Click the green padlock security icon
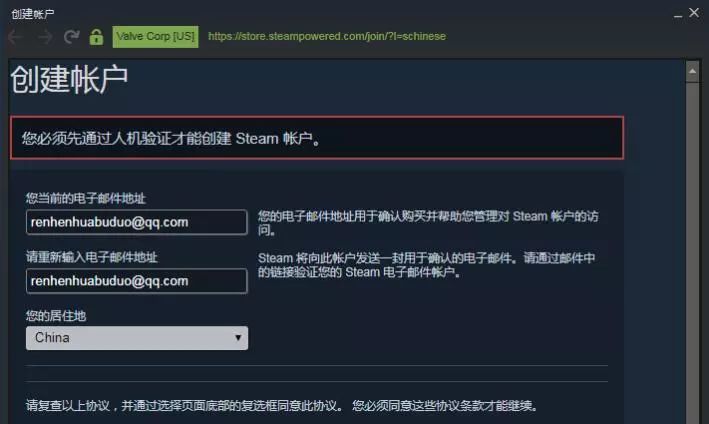 pyautogui.click(x=96, y=37)
